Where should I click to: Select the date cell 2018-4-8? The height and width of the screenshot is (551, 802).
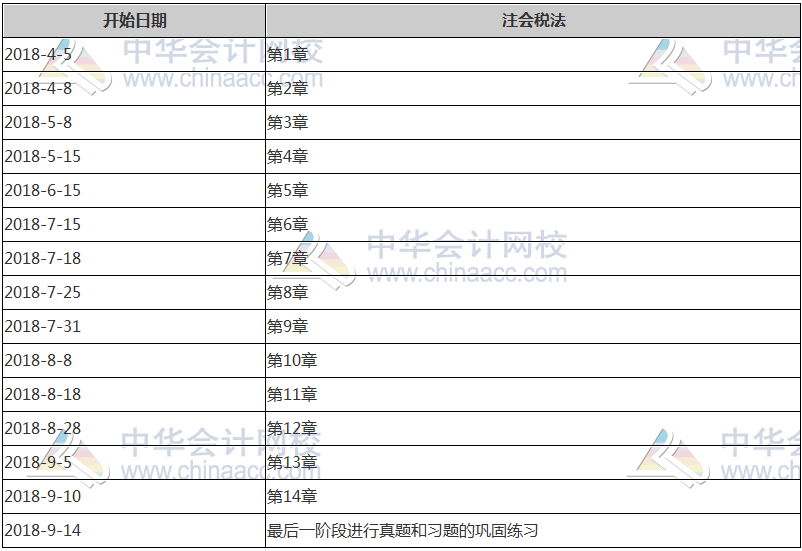click(134, 89)
